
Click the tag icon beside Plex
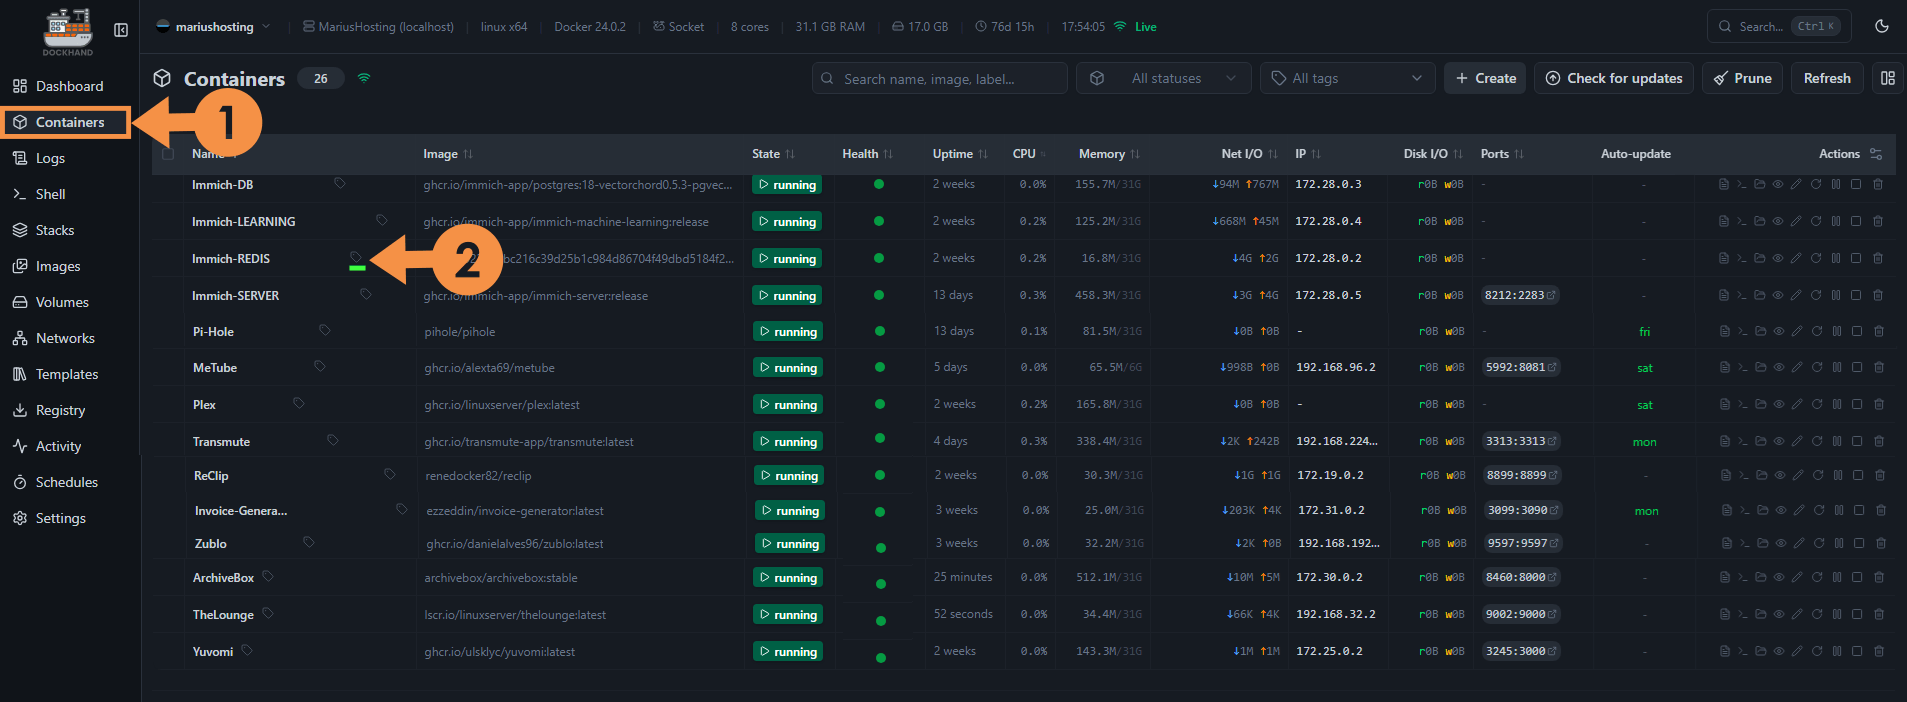(x=299, y=403)
